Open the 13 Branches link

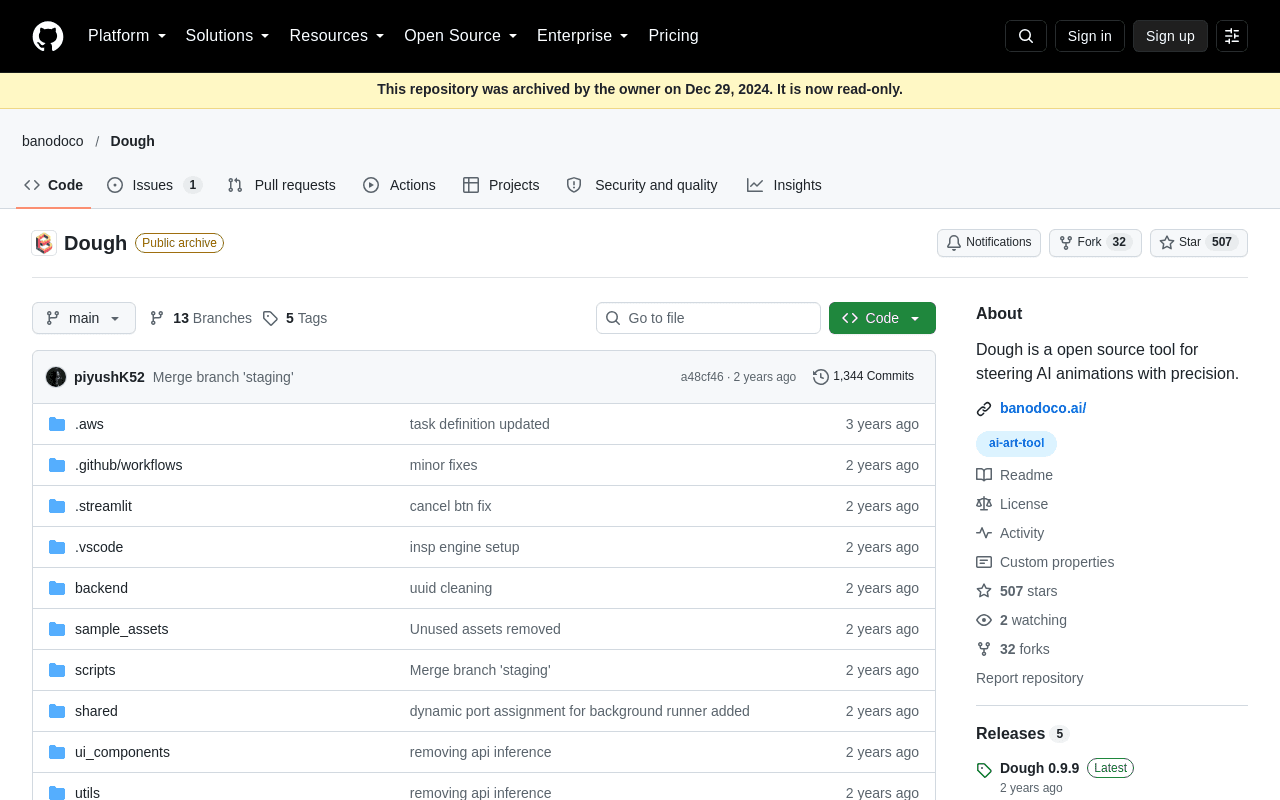(201, 318)
